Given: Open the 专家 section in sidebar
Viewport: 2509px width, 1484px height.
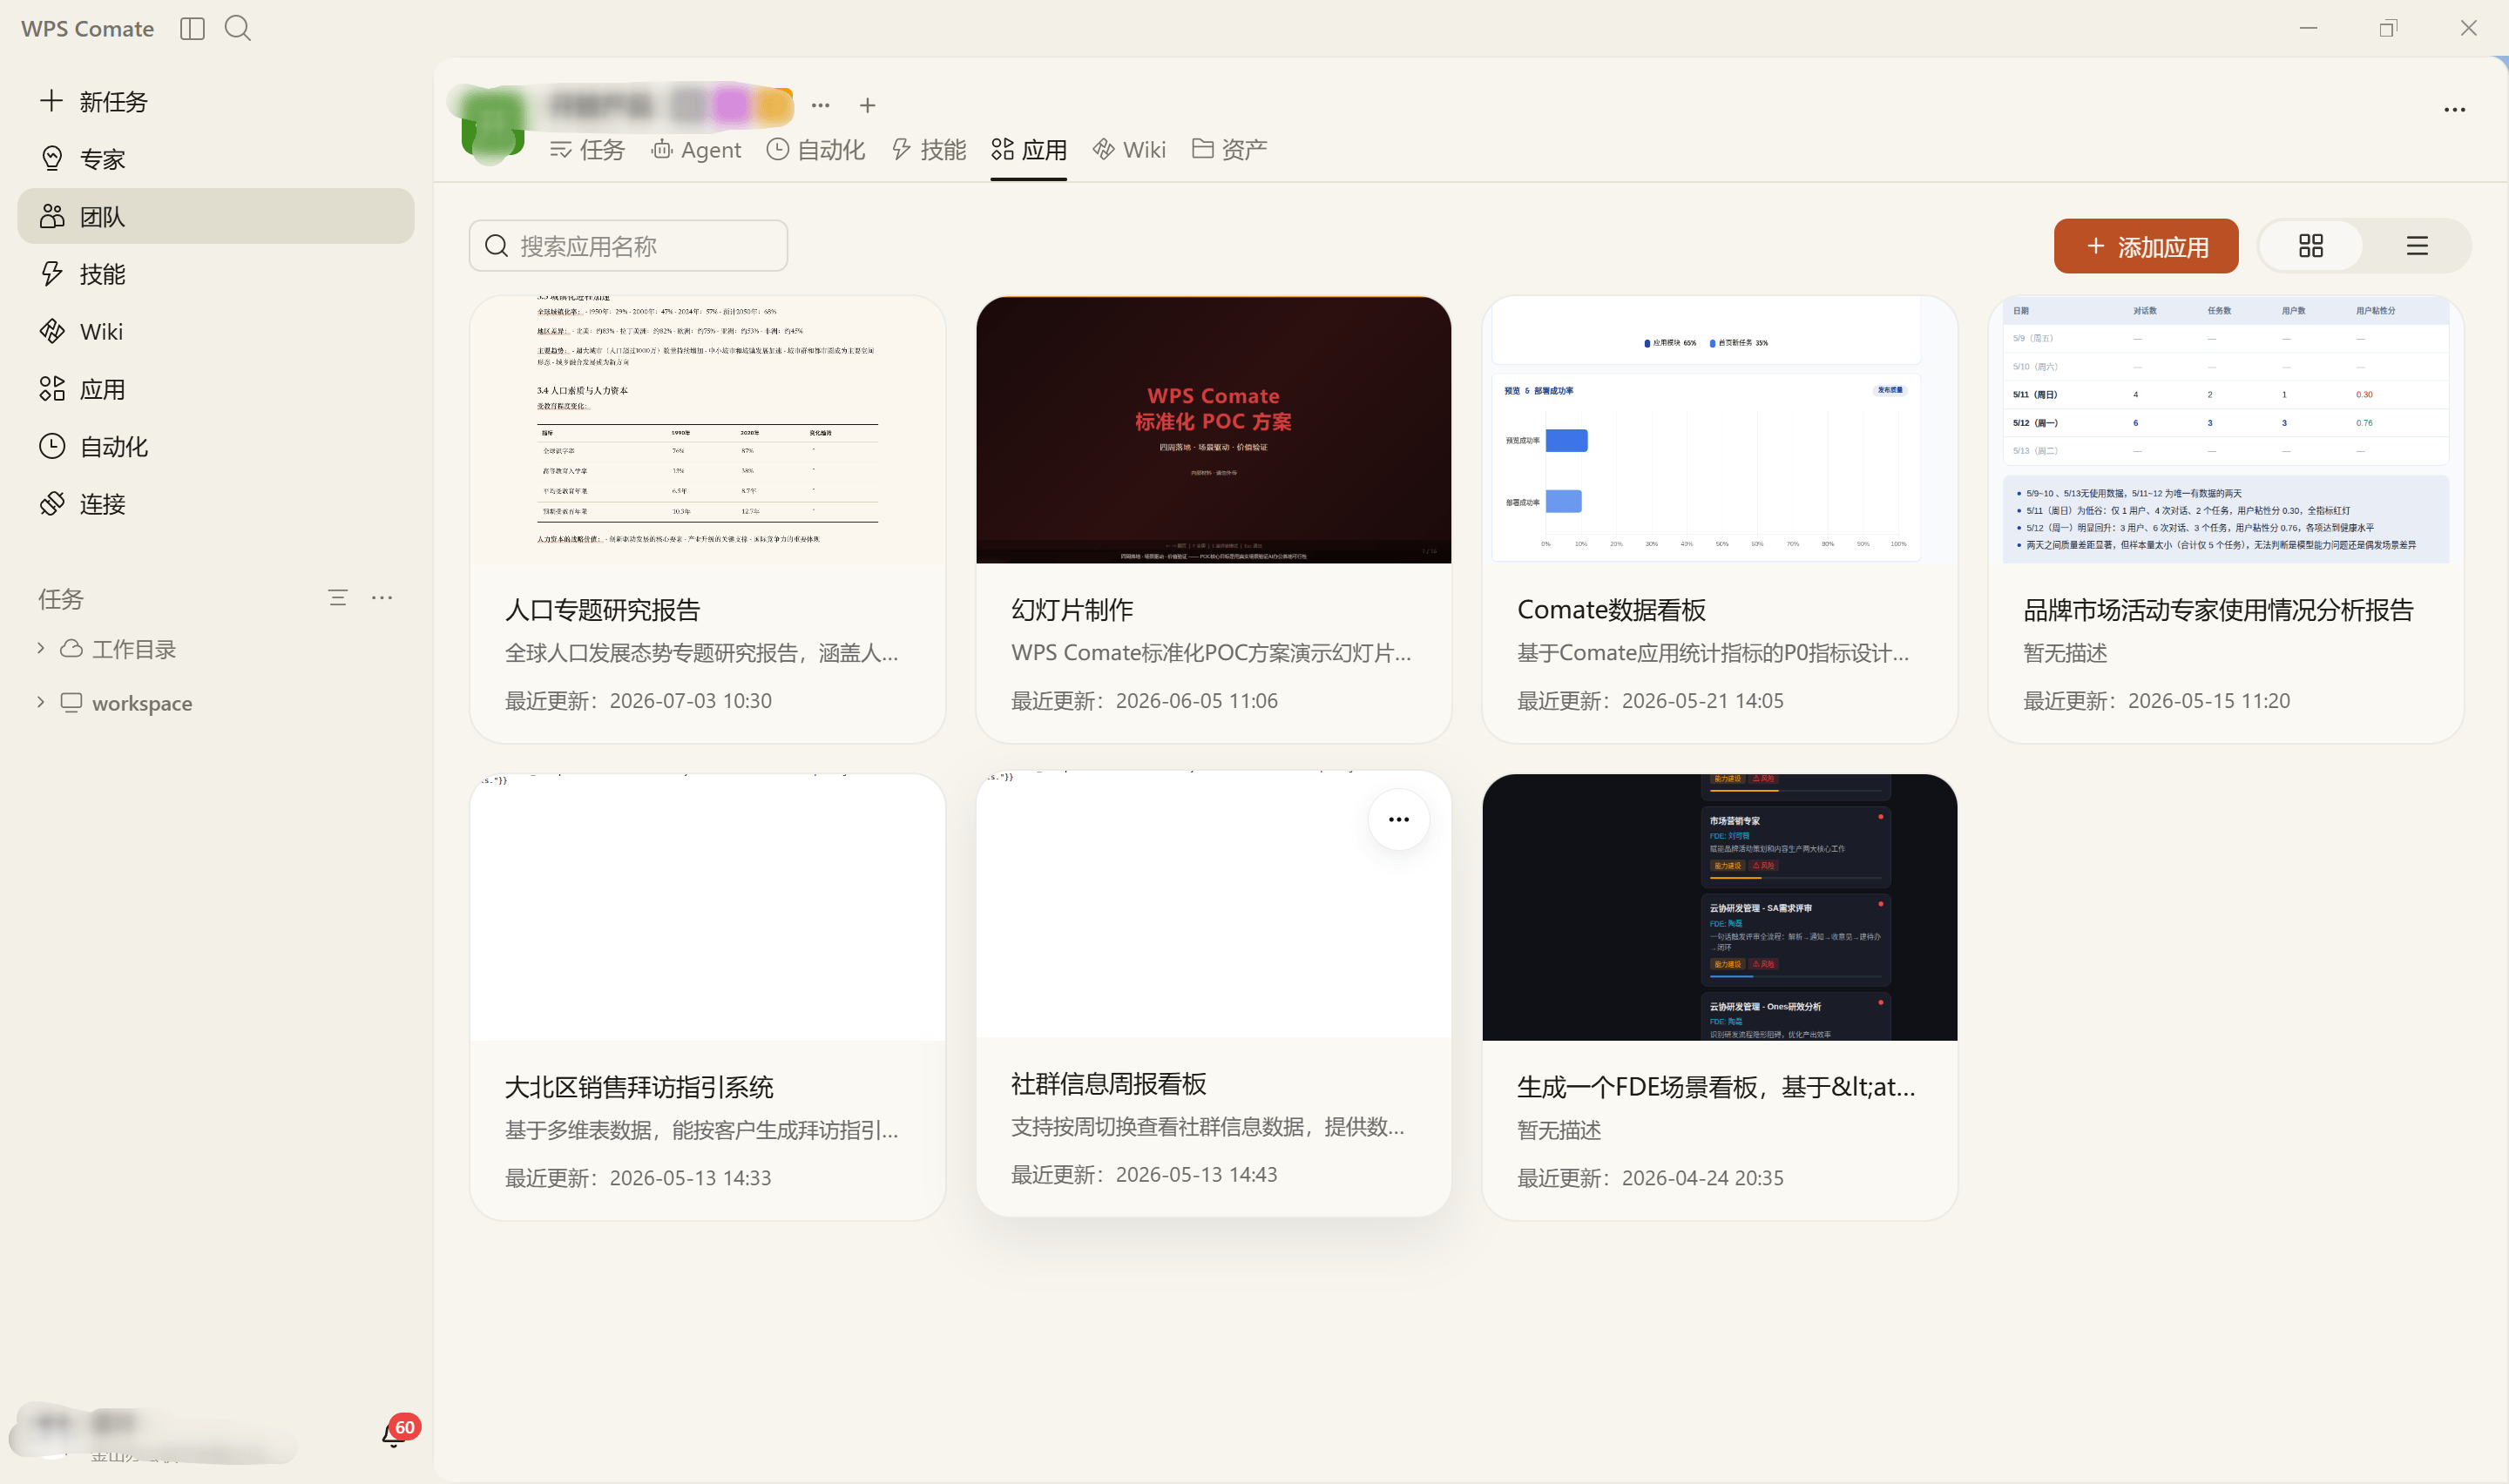Looking at the screenshot, I should pos(215,159).
